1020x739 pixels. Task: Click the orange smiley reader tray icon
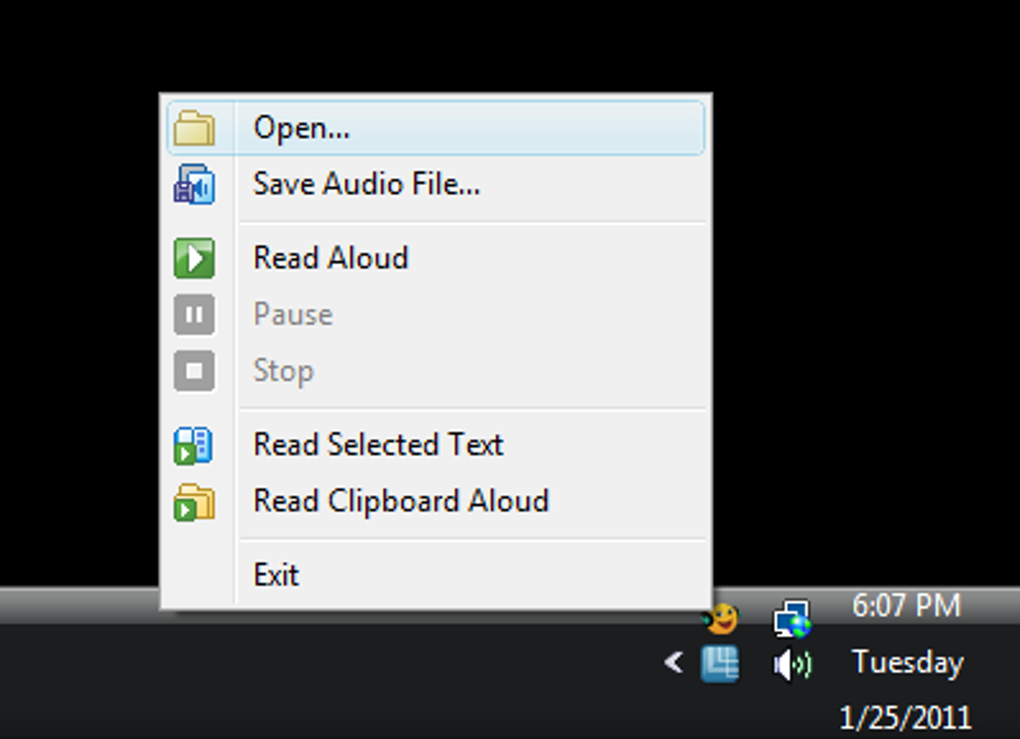[x=721, y=618]
